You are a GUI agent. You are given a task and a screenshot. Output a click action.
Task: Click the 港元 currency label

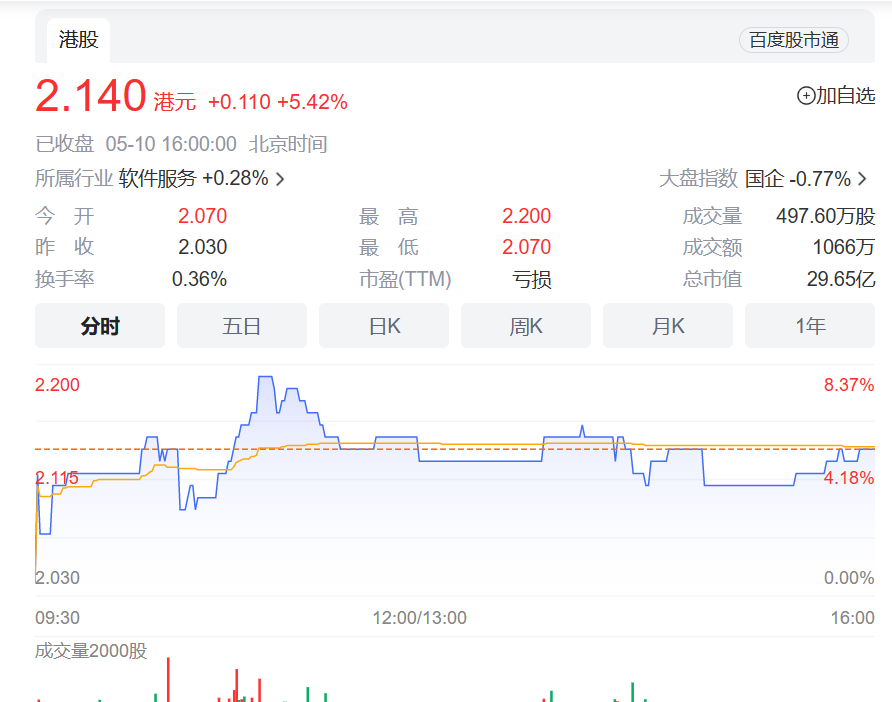(x=175, y=102)
